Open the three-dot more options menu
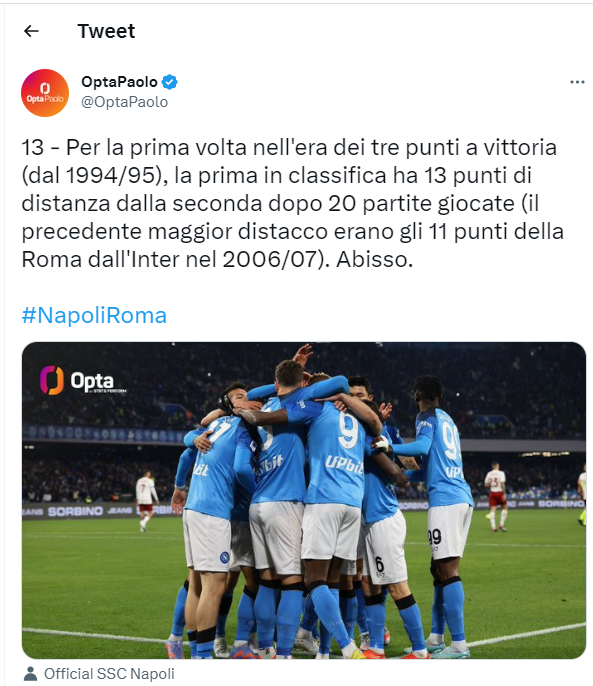 click(577, 82)
